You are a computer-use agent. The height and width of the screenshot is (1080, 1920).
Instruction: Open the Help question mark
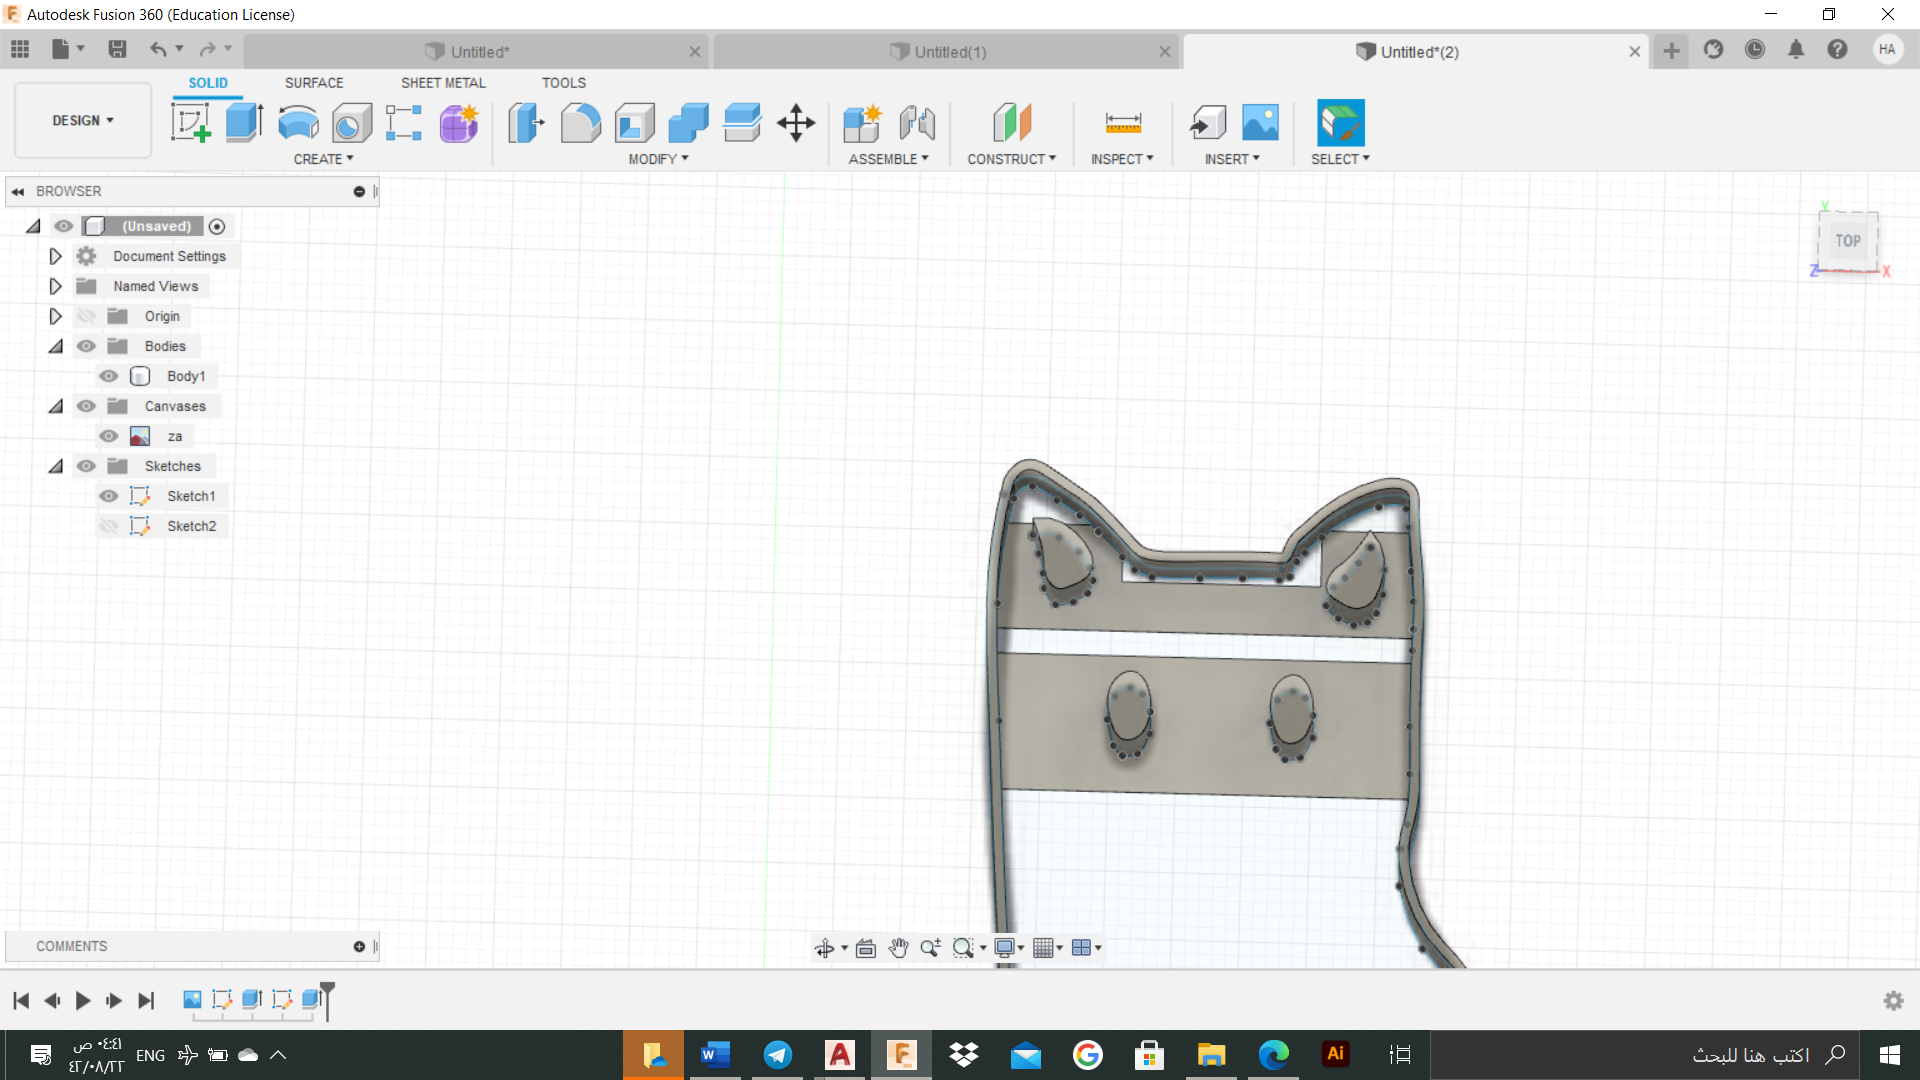(x=1837, y=49)
